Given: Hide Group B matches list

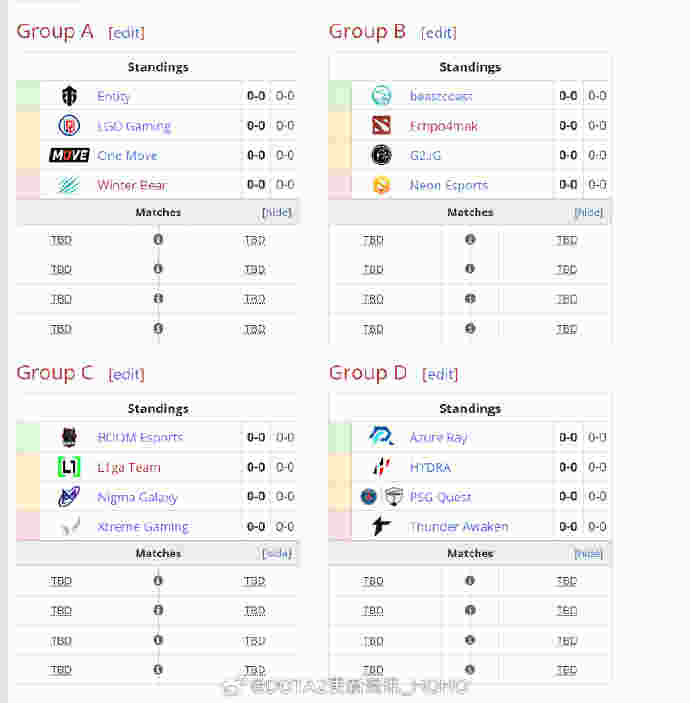Looking at the screenshot, I should (589, 212).
